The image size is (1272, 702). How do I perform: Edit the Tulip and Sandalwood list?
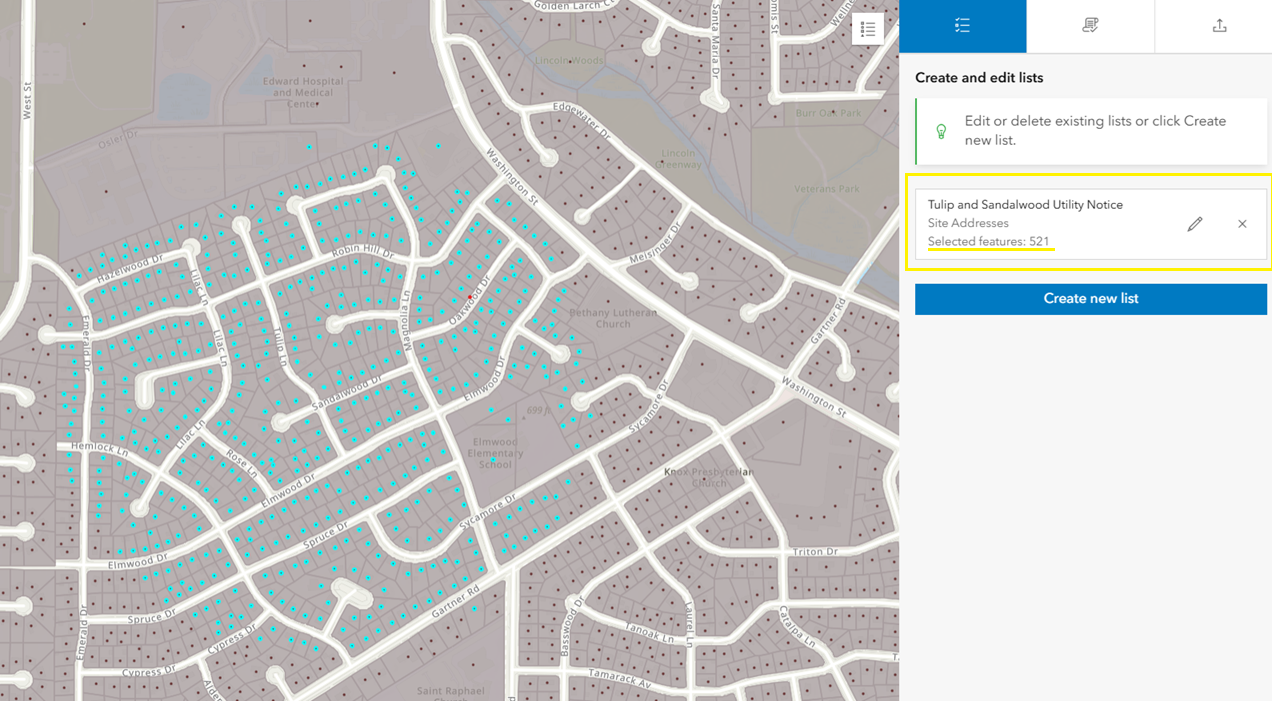point(1194,224)
